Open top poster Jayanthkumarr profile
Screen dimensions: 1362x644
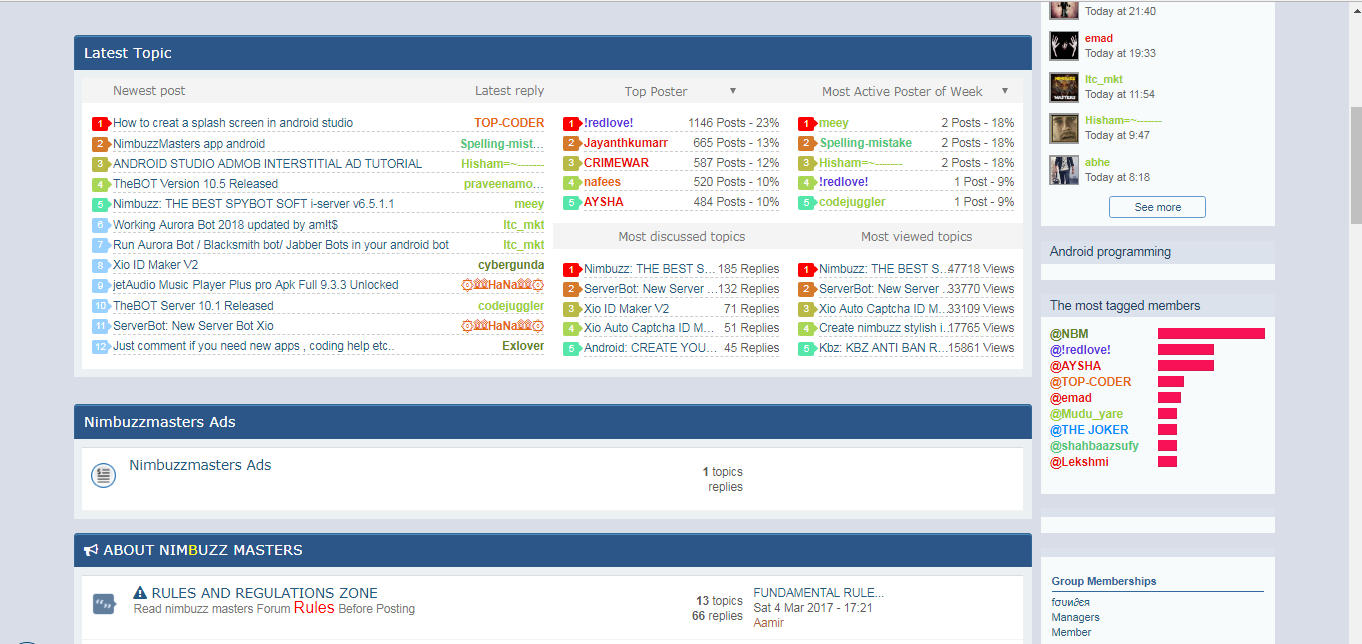click(626, 143)
